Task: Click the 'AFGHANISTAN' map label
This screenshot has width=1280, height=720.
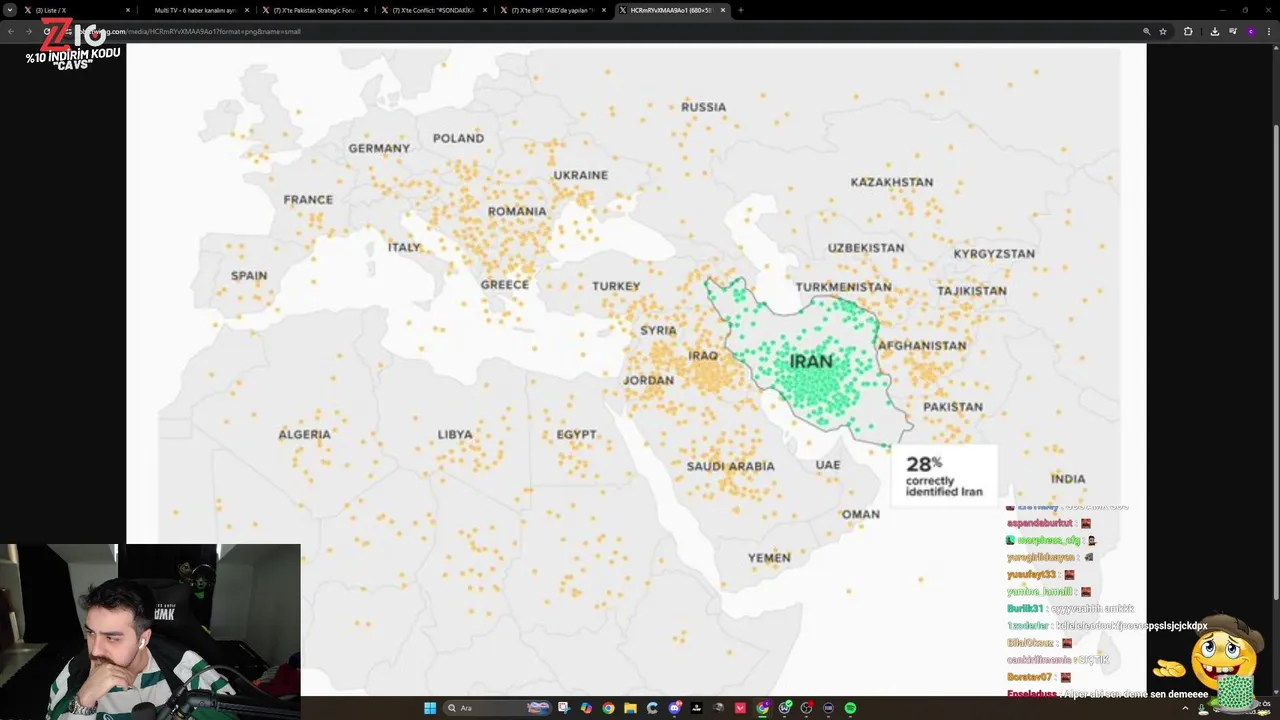Action: [x=922, y=345]
